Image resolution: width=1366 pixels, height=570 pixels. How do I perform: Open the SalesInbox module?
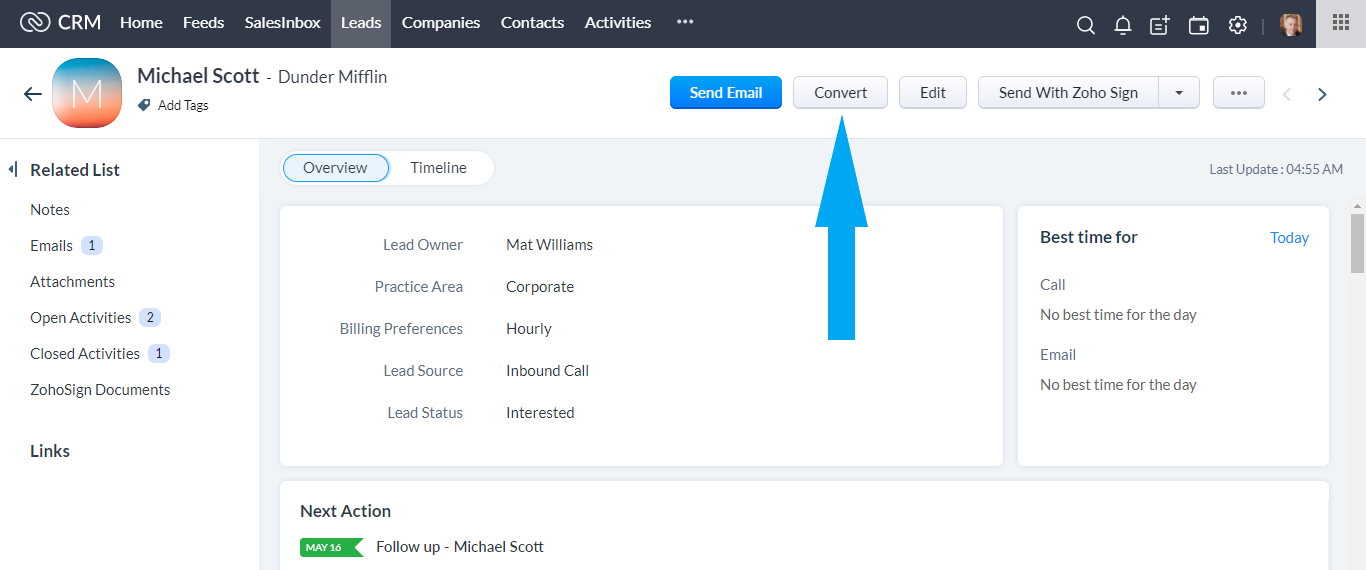(283, 22)
